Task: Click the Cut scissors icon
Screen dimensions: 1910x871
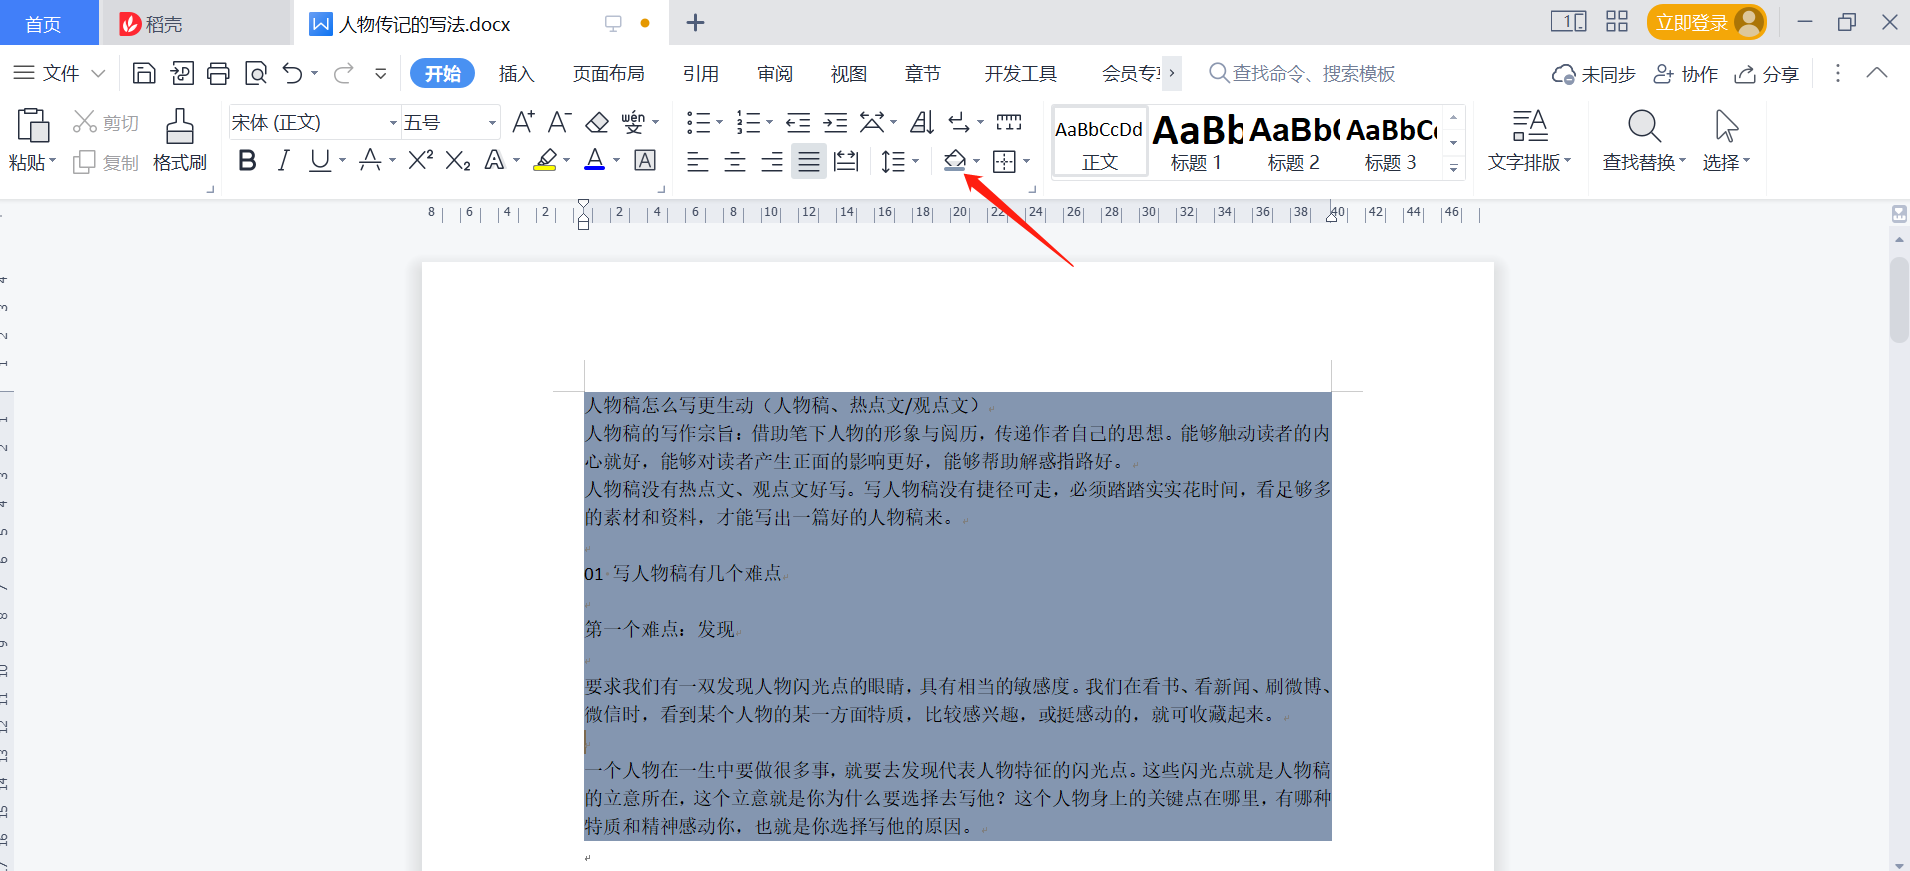Action: click(84, 122)
